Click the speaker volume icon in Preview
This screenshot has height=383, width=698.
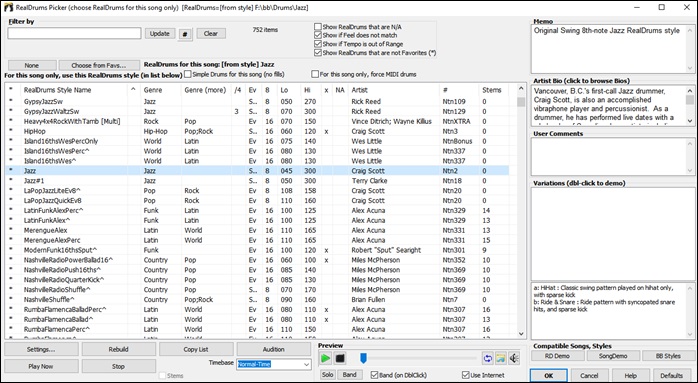514,358
